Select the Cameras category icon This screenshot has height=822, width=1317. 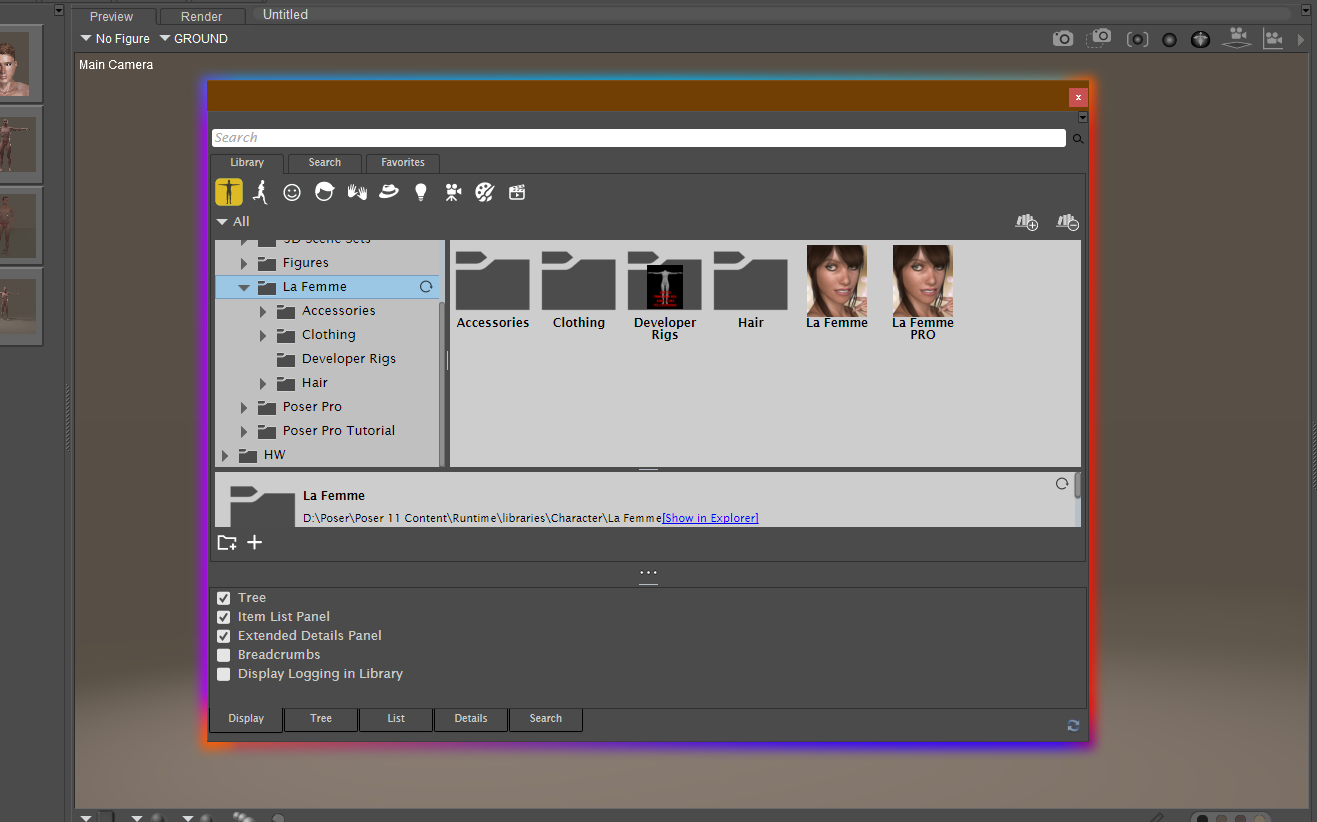(x=453, y=192)
